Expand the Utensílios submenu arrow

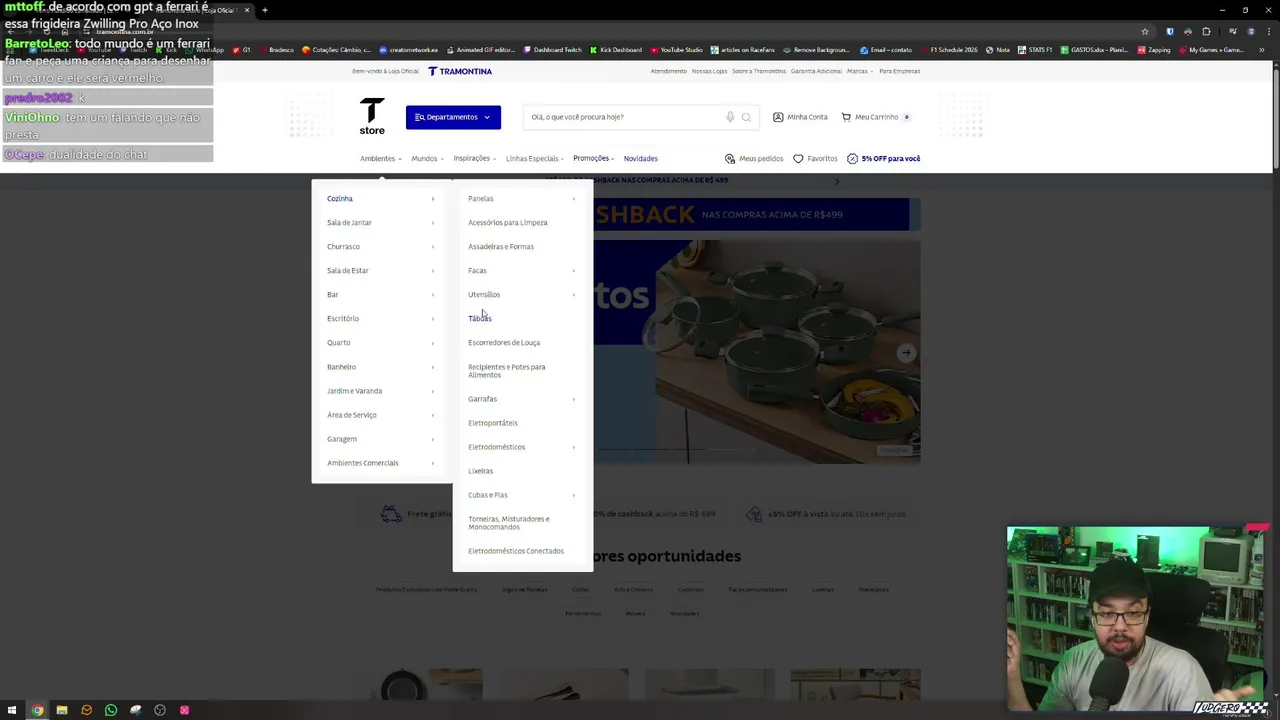click(574, 294)
